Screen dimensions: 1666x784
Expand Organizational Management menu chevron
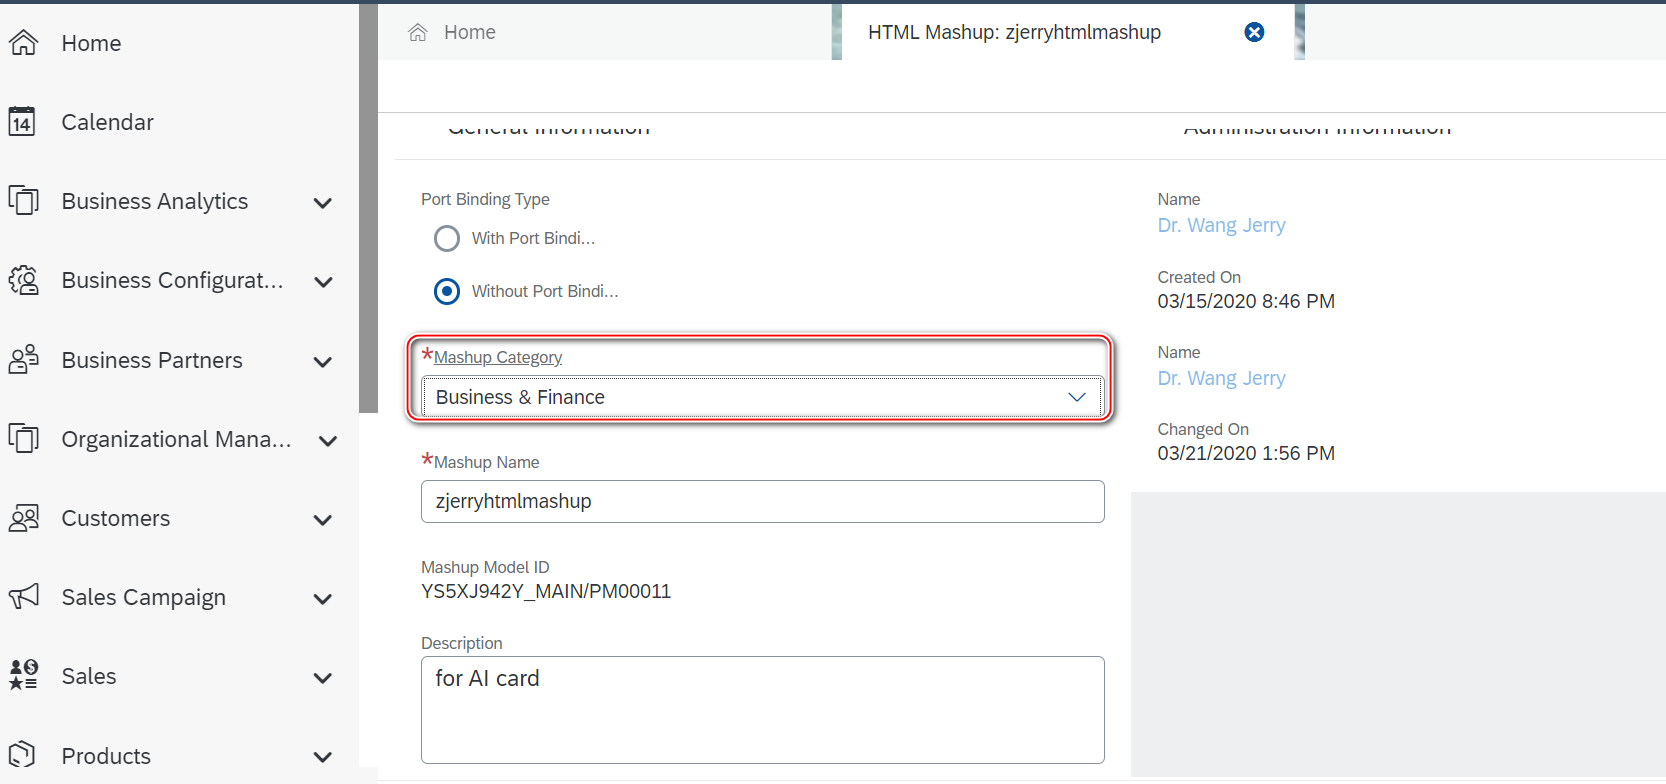pos(327,441)
